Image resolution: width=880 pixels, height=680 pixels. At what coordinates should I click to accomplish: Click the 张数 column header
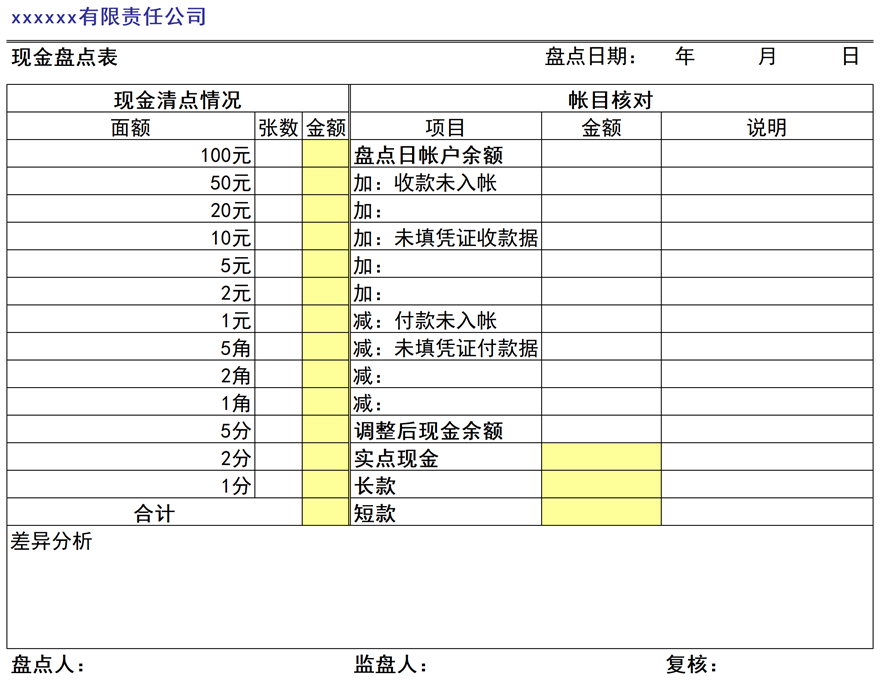pos(278,127)
